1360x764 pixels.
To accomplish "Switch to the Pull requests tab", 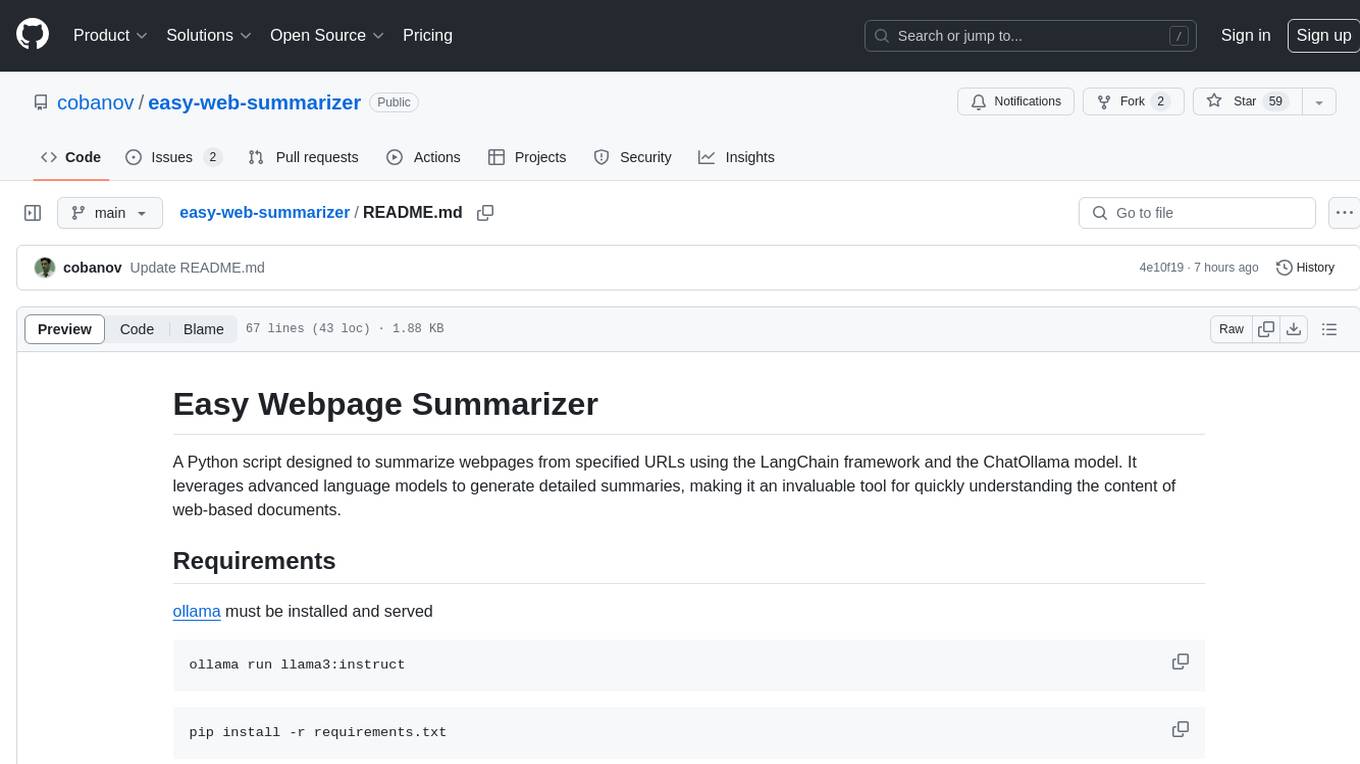I will 303,157.
